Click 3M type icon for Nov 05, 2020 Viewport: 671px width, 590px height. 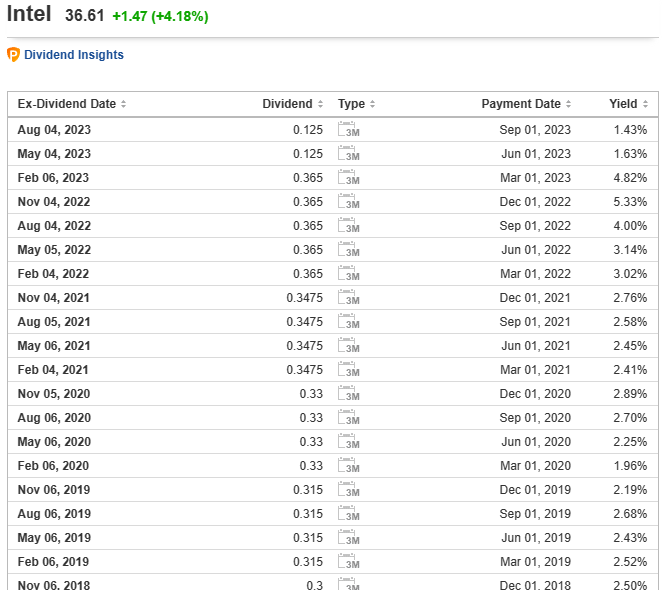pyautogui.click(x=348, y=393)
